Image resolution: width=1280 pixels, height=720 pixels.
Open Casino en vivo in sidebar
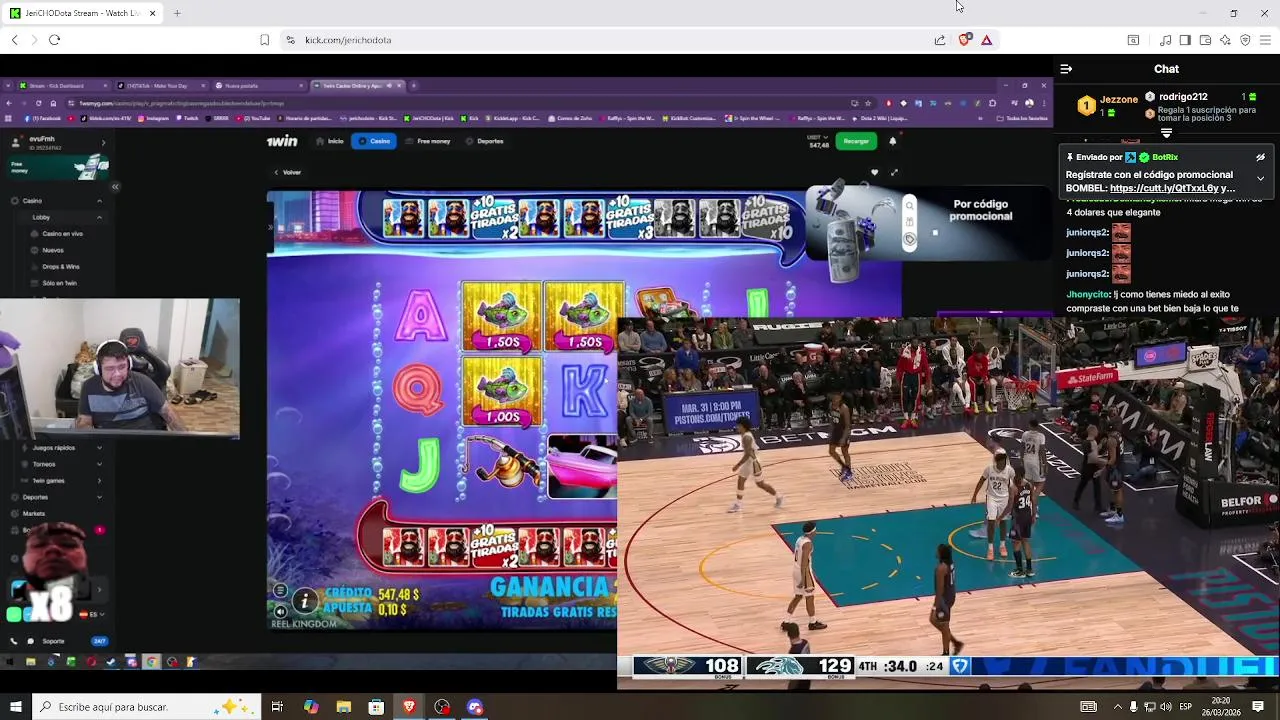(x=62, y=234)
